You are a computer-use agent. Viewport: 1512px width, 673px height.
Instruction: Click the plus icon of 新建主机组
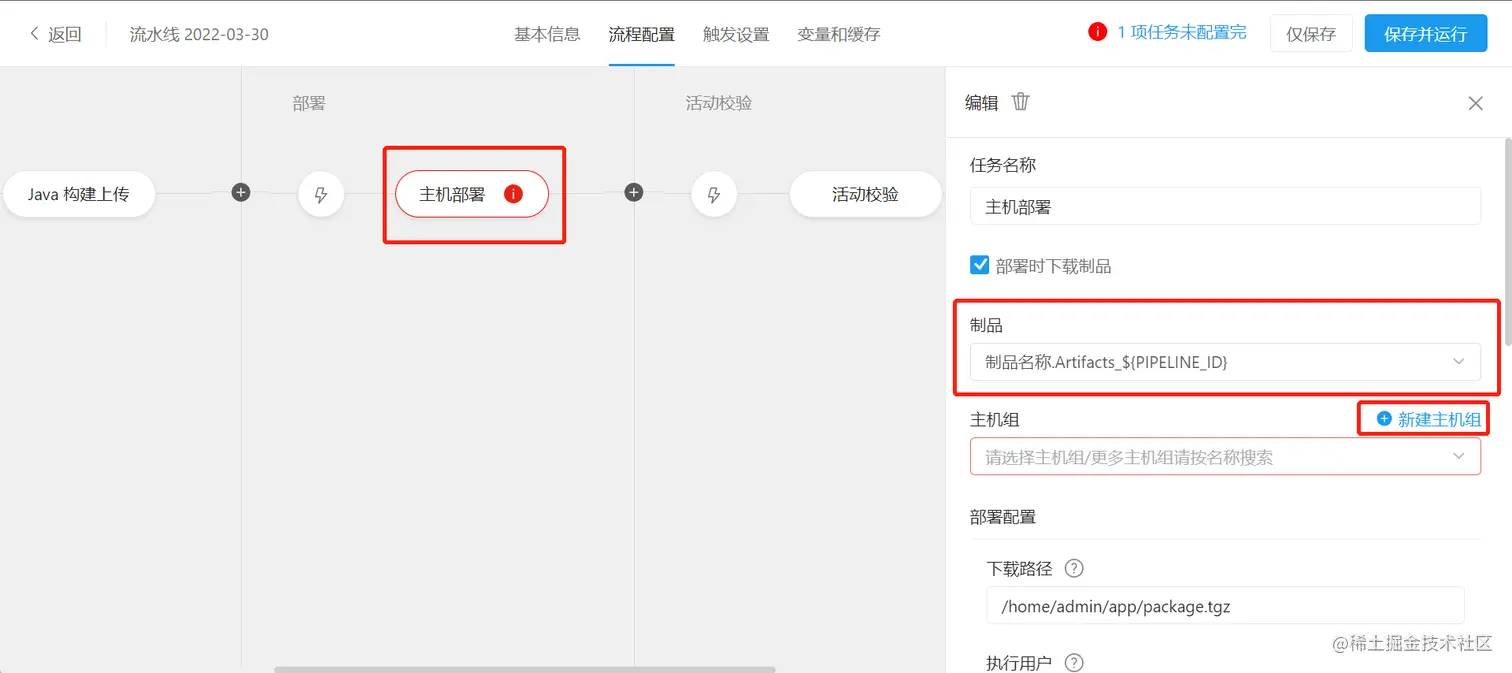pyautogui.click(x=1384, y=419)
